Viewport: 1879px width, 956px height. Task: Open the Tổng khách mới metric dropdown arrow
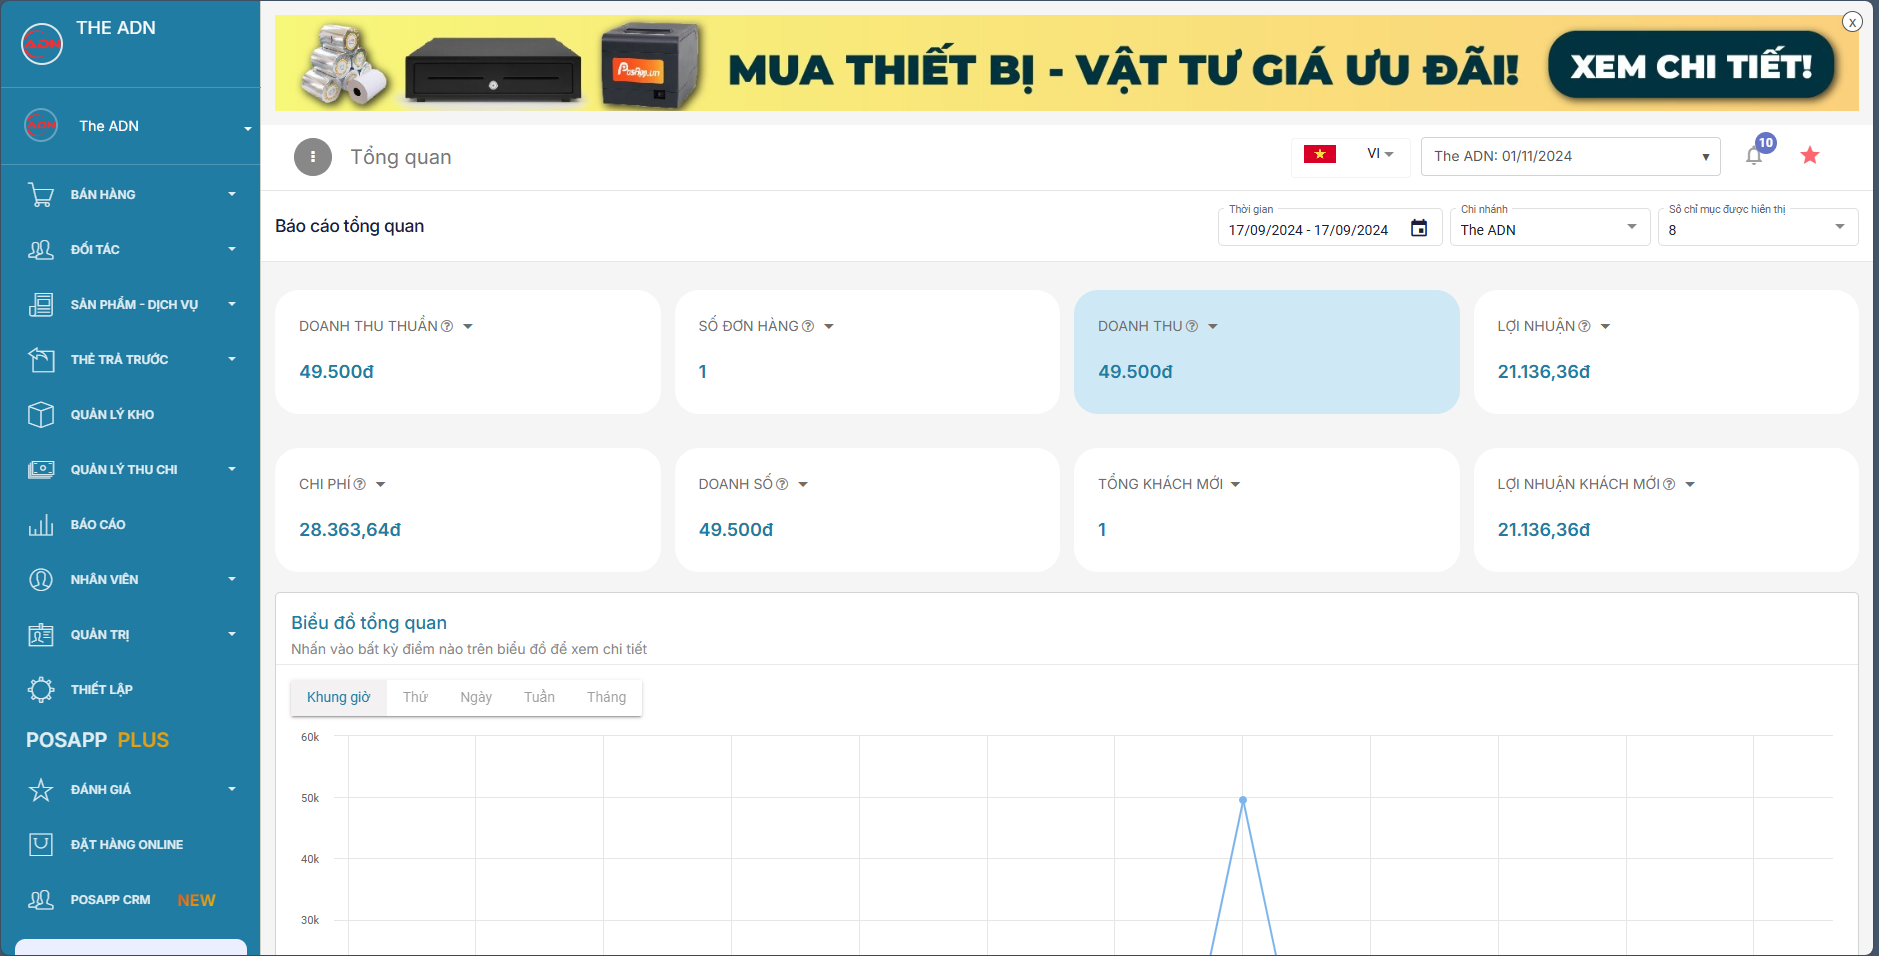(1235, 485)
